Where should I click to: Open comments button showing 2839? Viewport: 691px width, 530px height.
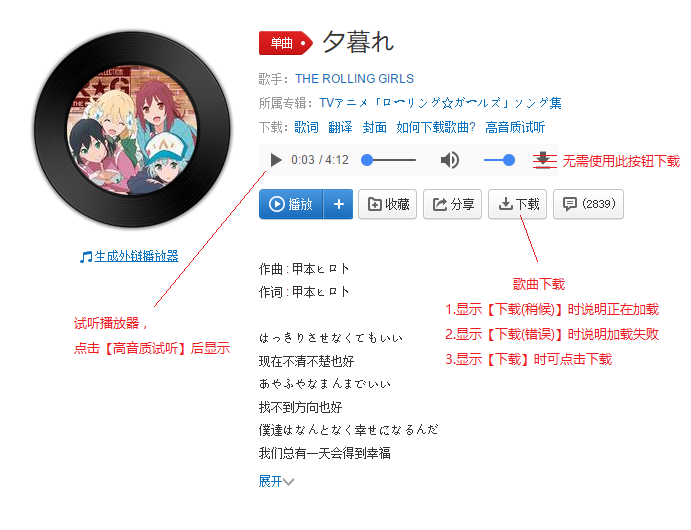(588, 204)
